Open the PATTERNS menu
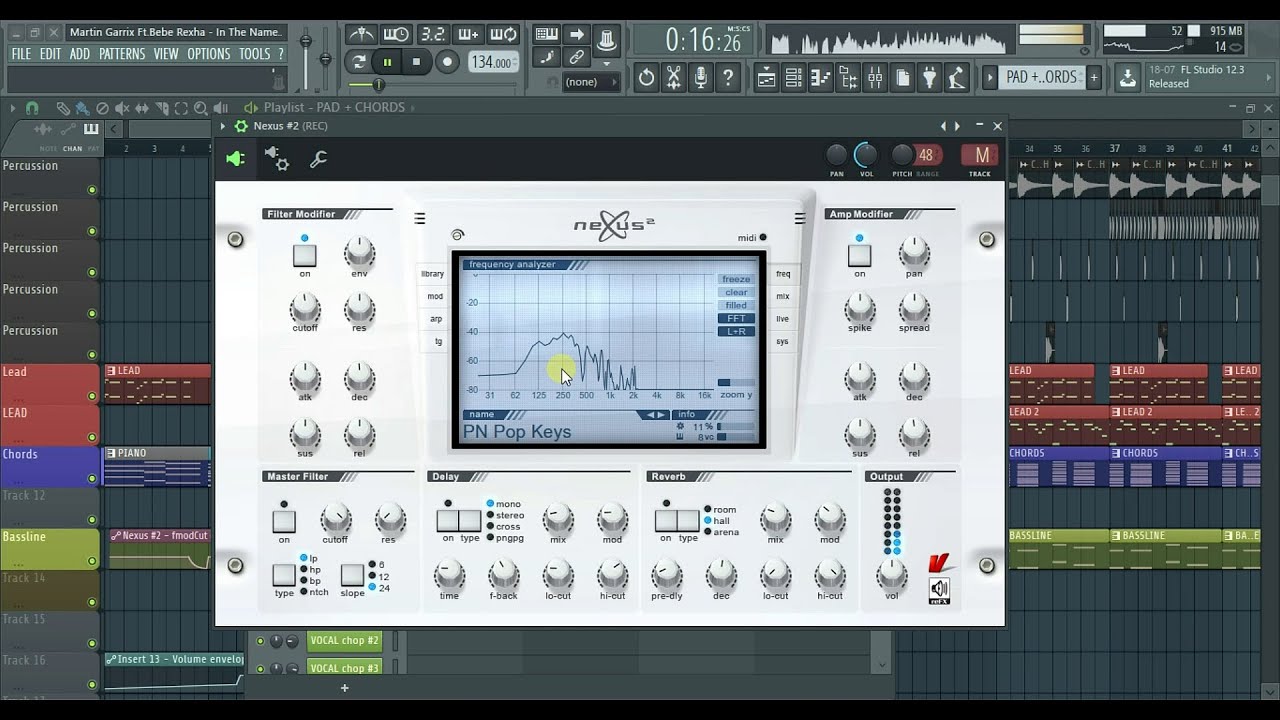1280x720 pixels. click(x=122, y=54)
